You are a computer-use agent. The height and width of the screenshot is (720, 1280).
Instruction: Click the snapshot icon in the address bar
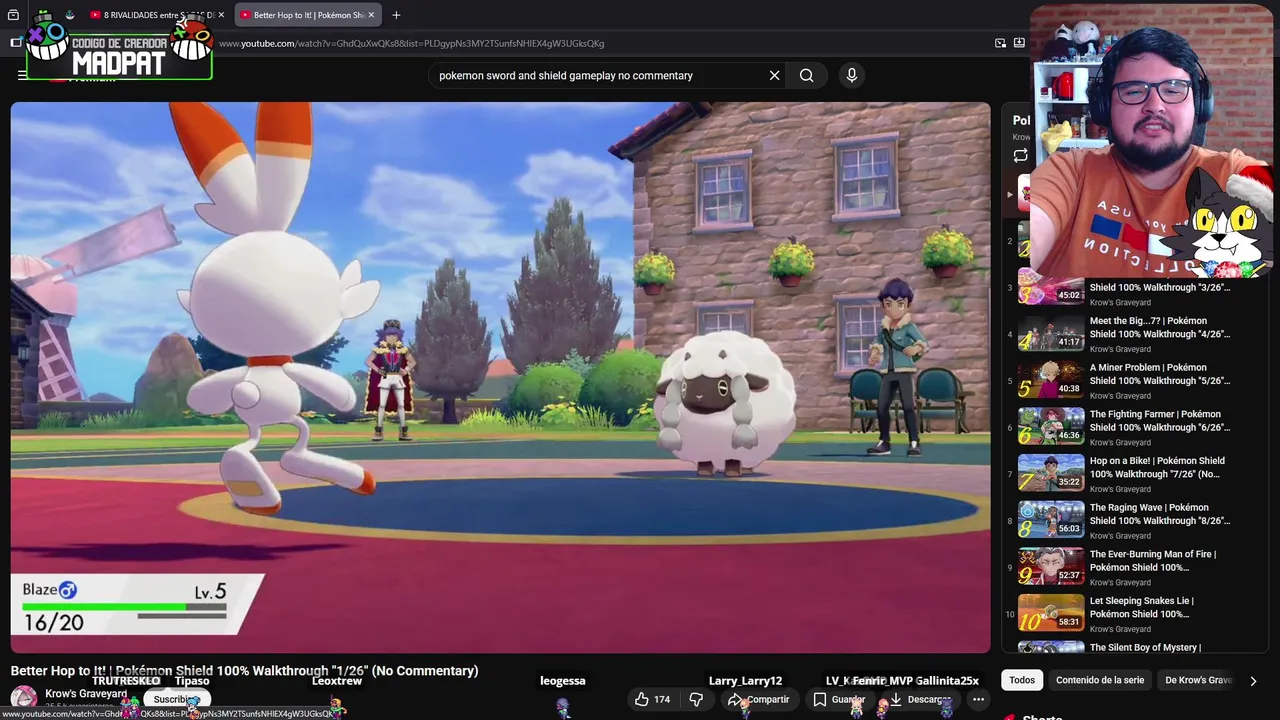[x=1019, y=43]
